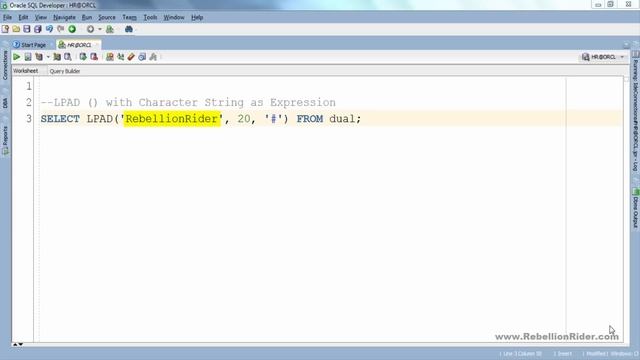Viewport: 640px width, 360px height.
Task: Click the Open folder icon
Action: [16, 29]
